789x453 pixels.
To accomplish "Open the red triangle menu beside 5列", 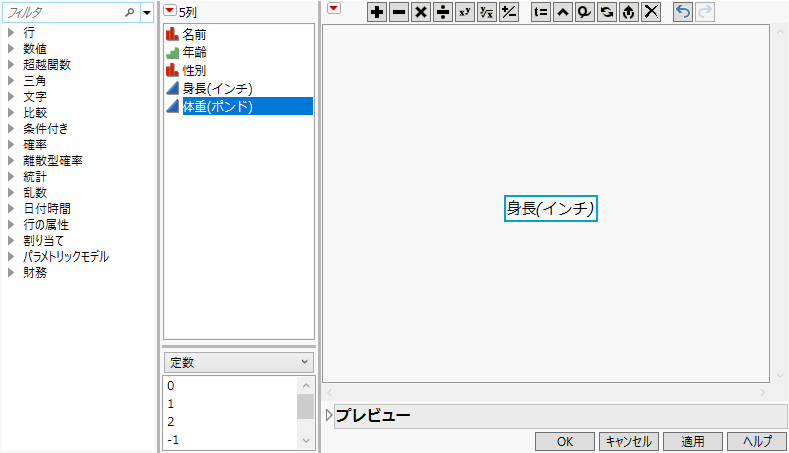I will pyautogui.click(x=170, y=11).
